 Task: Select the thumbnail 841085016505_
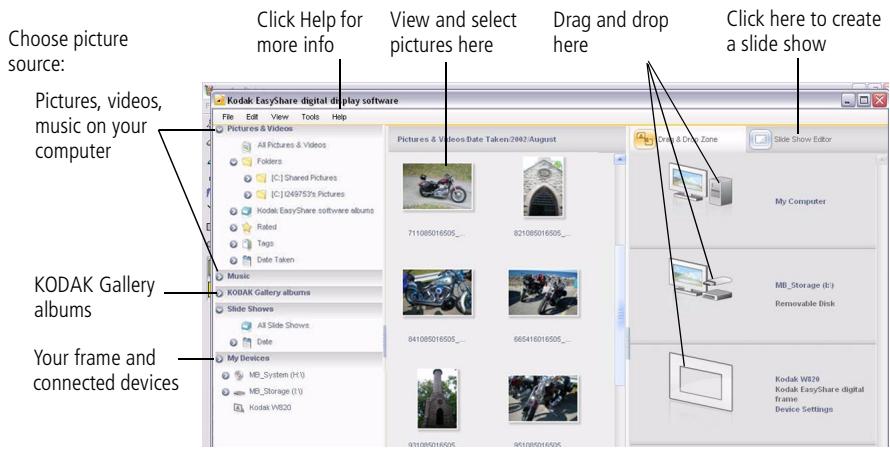pyautogui.click(x=437, y=293)
